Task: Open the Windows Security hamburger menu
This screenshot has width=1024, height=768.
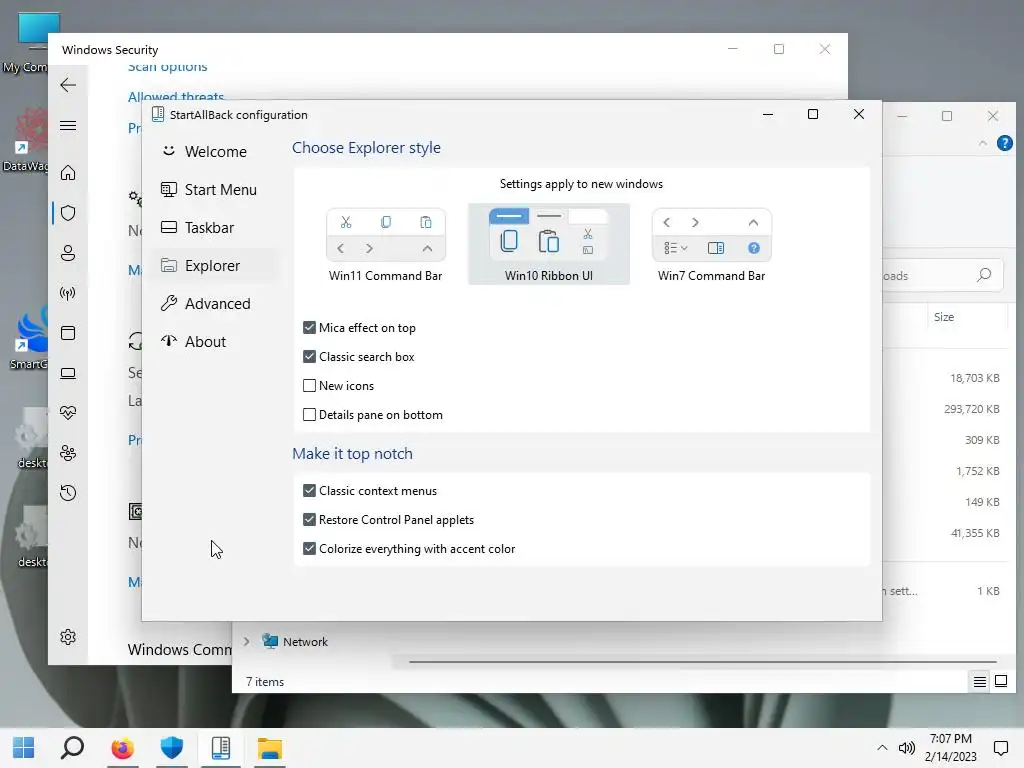Action: (x=68, y=125)
